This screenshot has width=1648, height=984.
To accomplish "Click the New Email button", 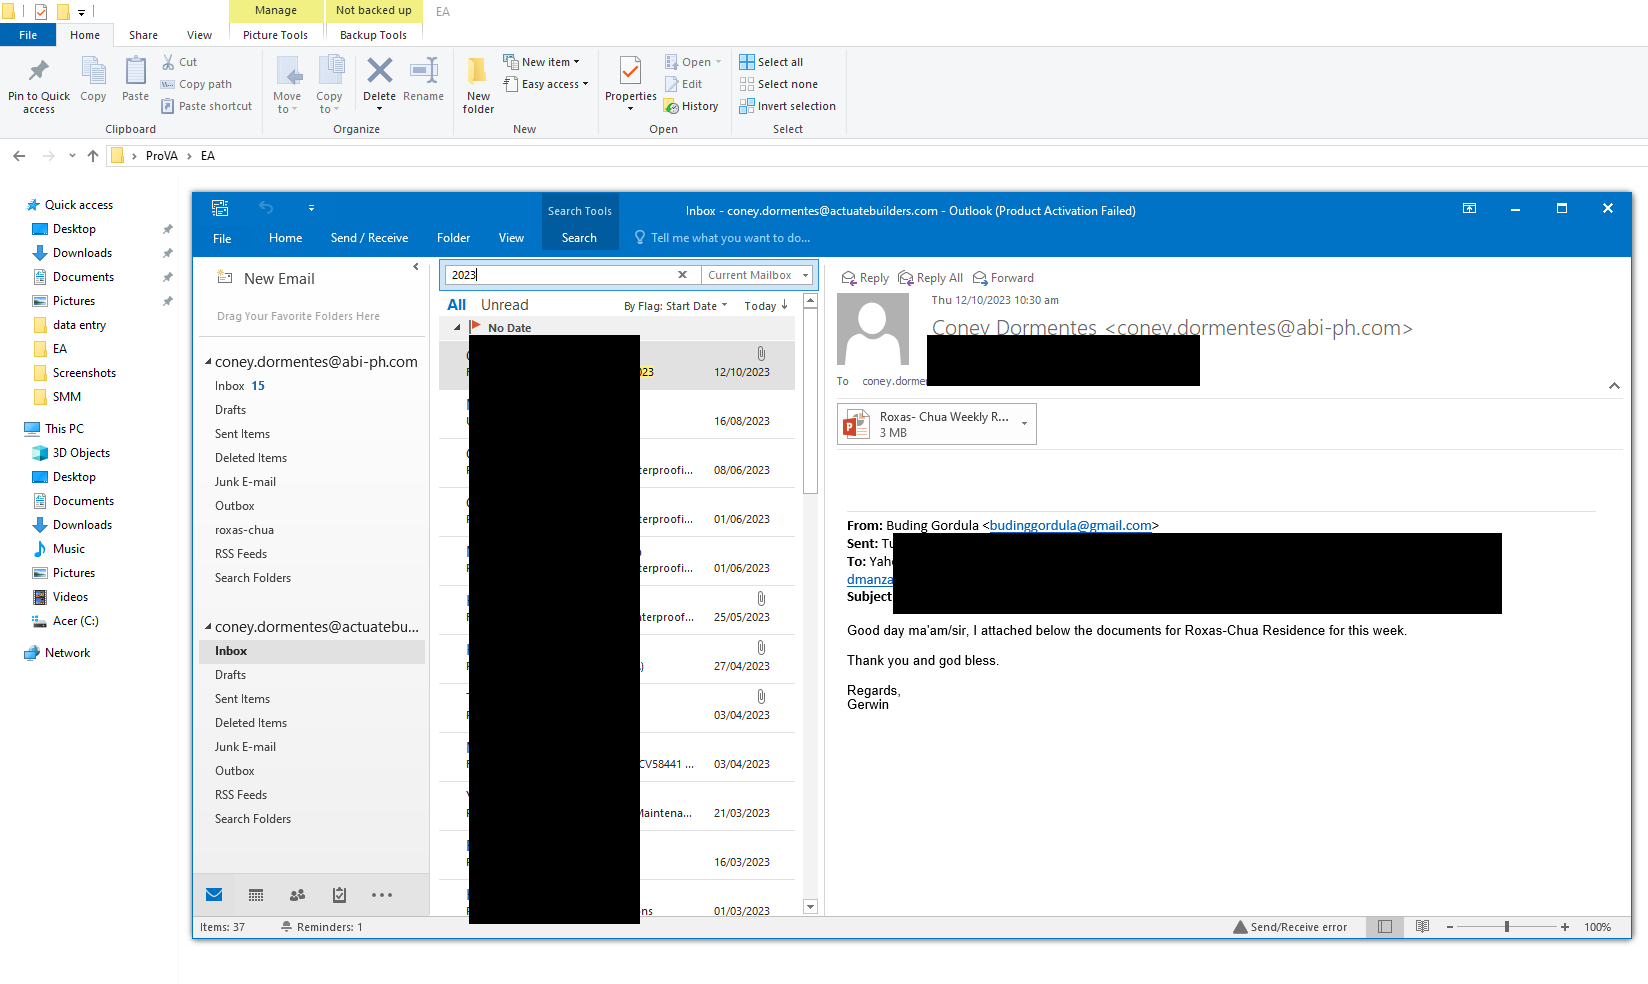I will (266, 279).
